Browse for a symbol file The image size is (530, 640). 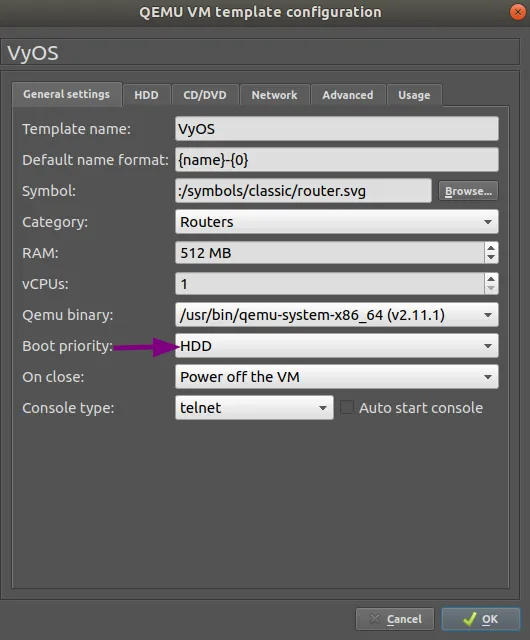click(x=468, y=191)
